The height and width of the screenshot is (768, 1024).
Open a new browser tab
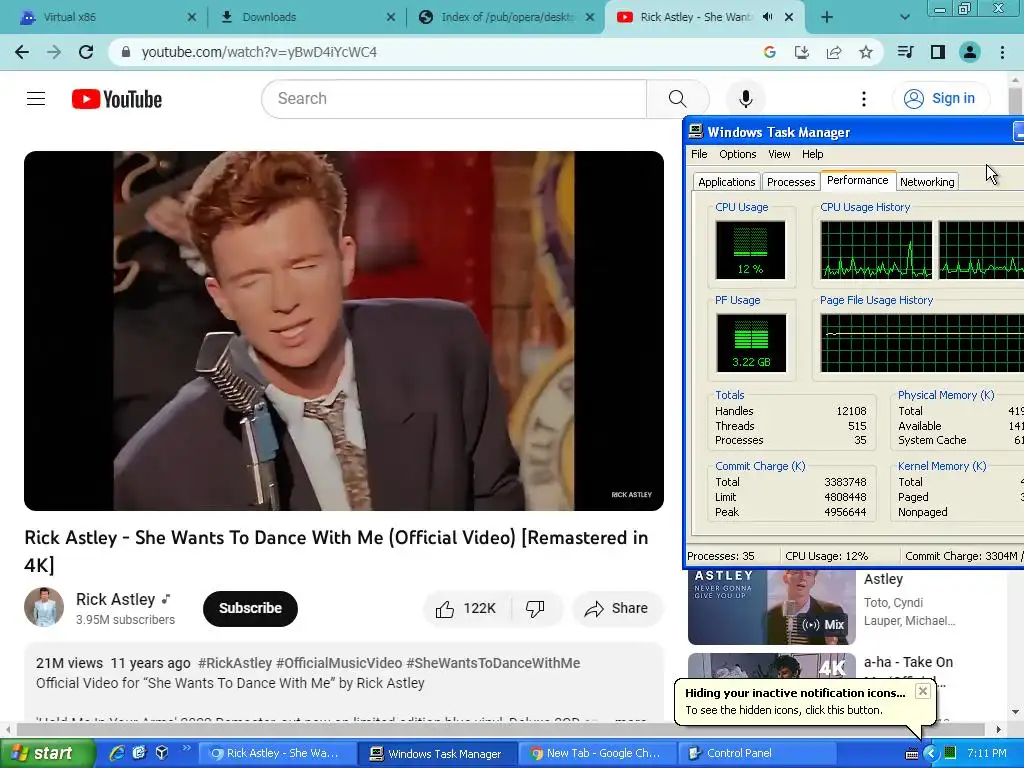click(827, 17)
